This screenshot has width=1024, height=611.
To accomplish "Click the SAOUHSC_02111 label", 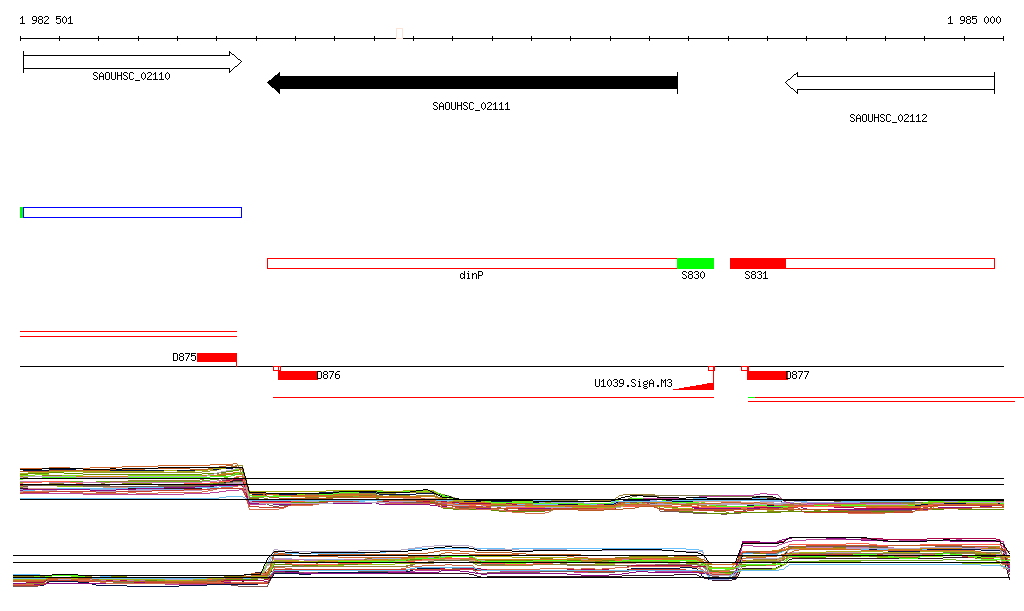I will click(471, 106).
